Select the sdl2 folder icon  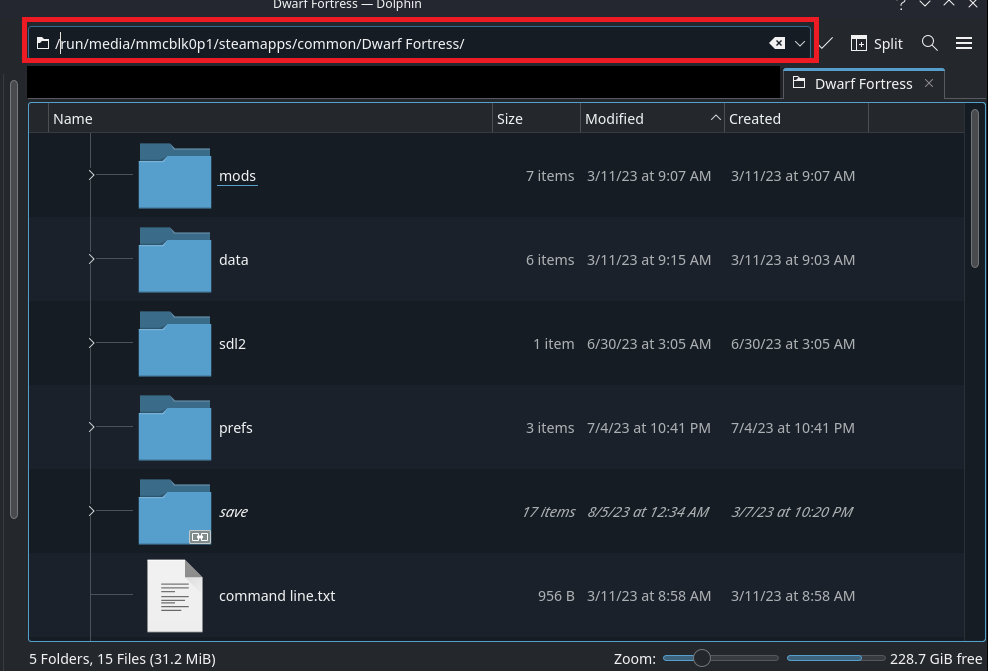pos(175,343)
